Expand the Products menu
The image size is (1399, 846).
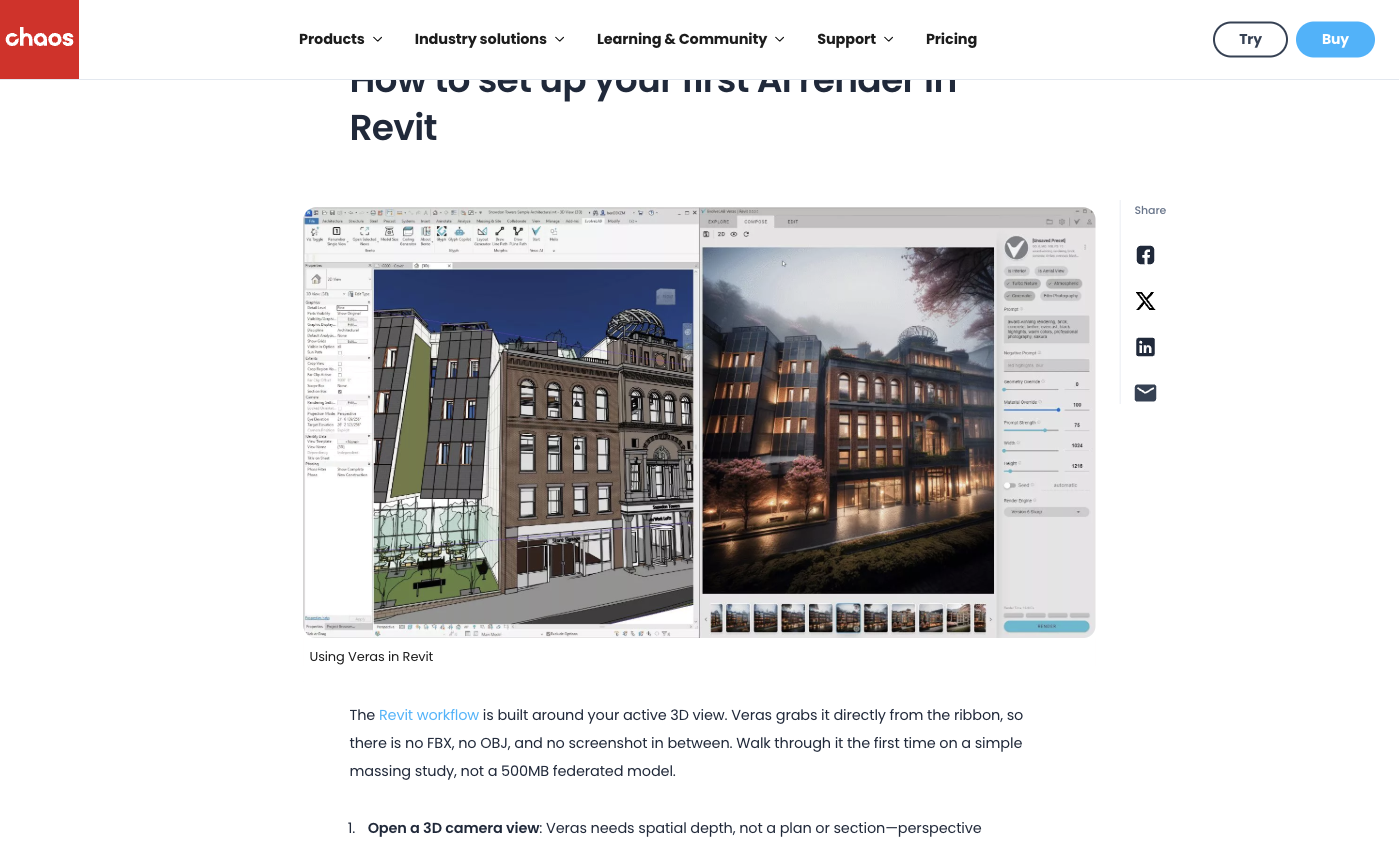pos(341,39)
